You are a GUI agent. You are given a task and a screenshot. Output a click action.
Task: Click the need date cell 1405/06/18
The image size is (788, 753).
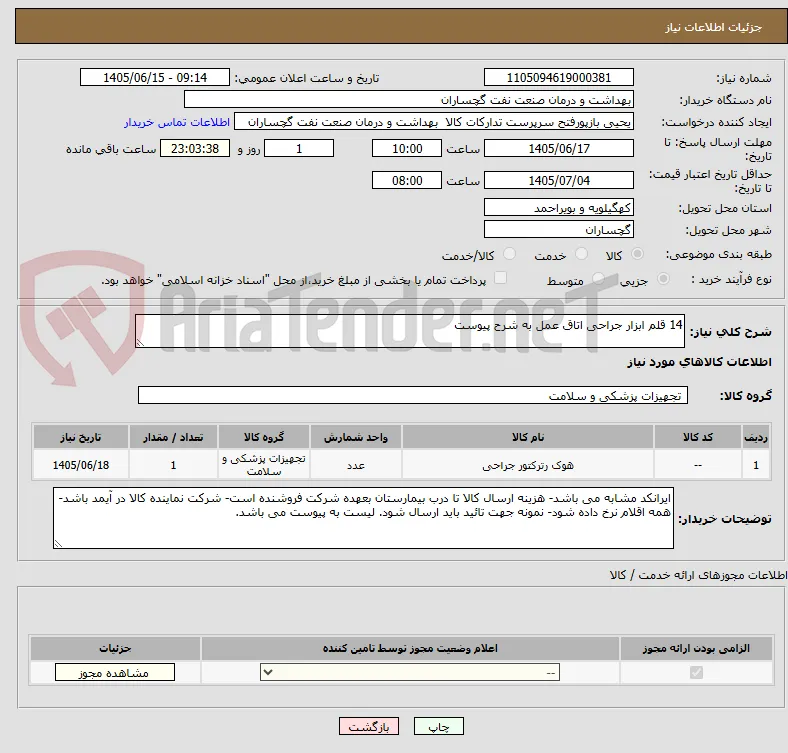click(x=81, y=465)
